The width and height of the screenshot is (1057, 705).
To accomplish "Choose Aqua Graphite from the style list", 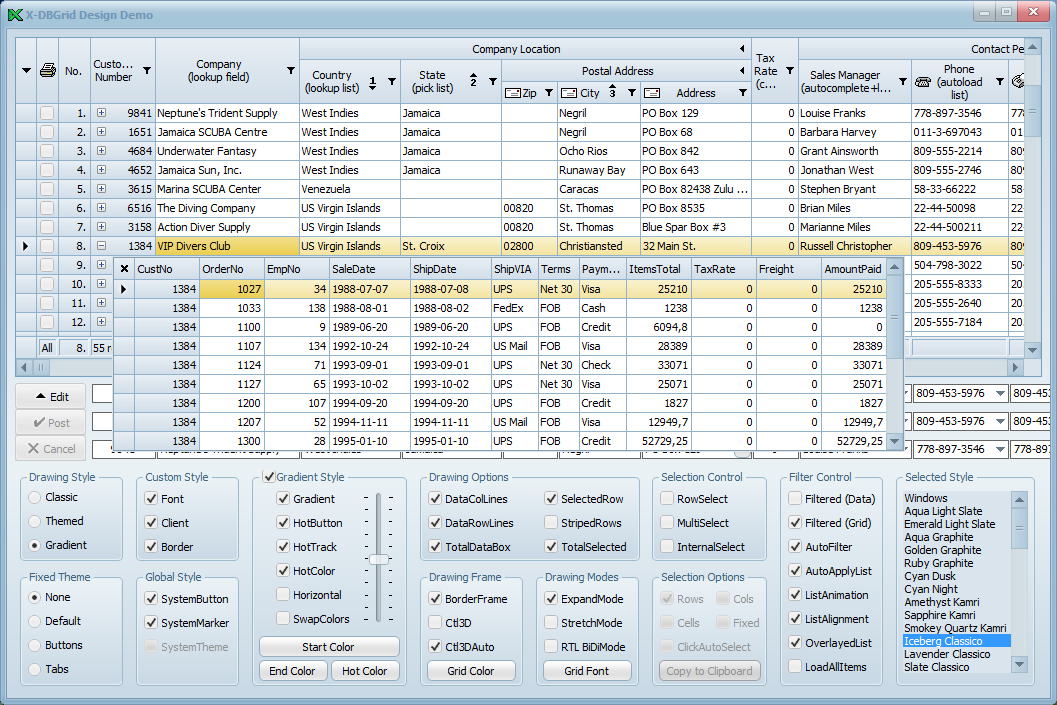I will point(938,537).
